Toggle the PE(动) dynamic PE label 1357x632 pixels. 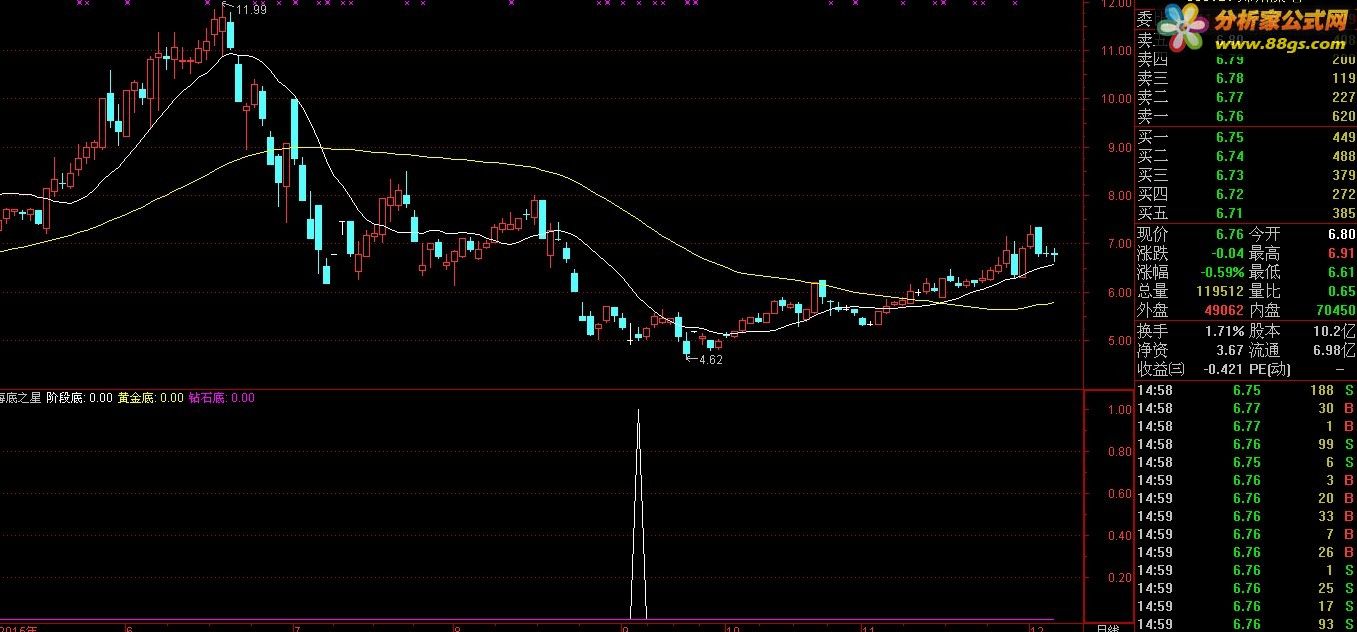click(x=1271, y=369)
